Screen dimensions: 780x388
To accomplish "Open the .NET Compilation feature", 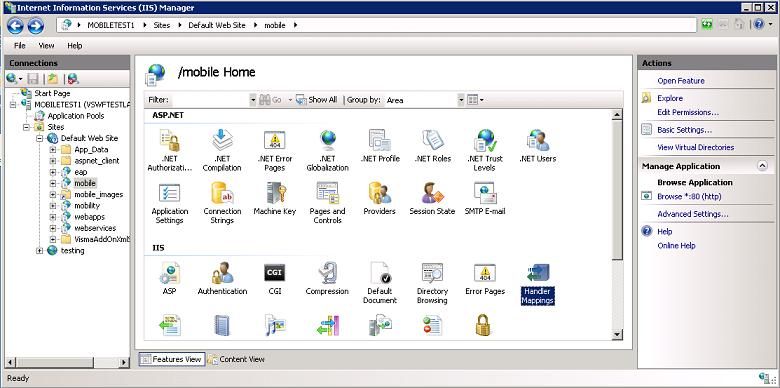I will [222, 150].
